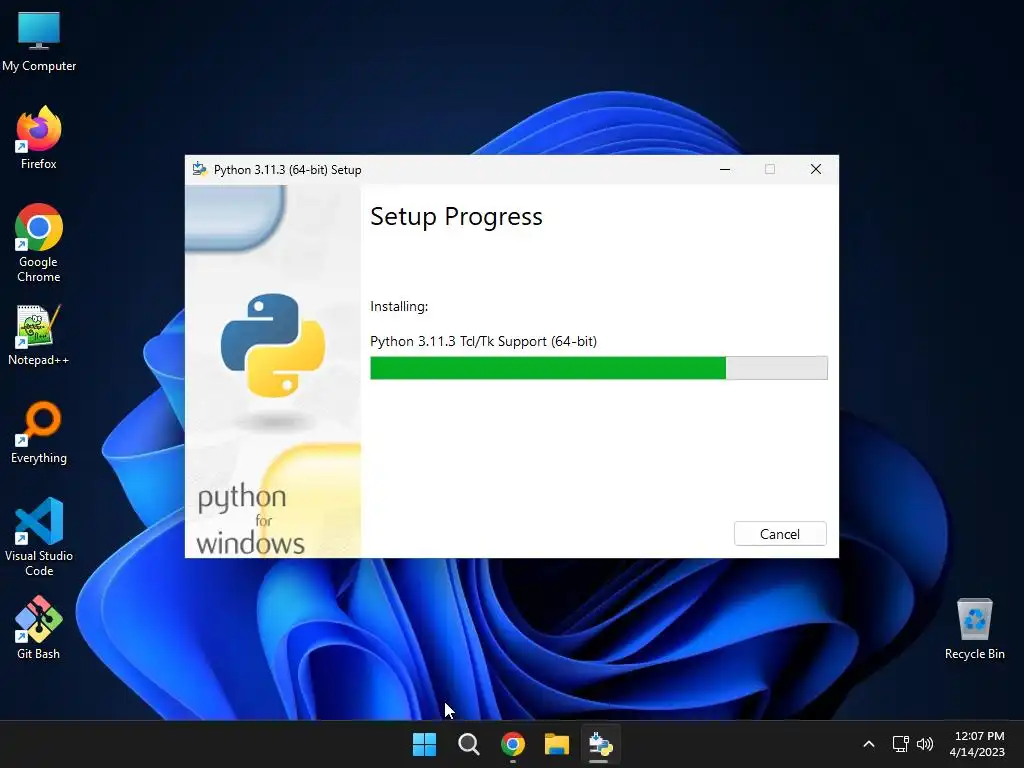
Task: Open Chrome from the taskbar
Action: [x=513, y=744]
